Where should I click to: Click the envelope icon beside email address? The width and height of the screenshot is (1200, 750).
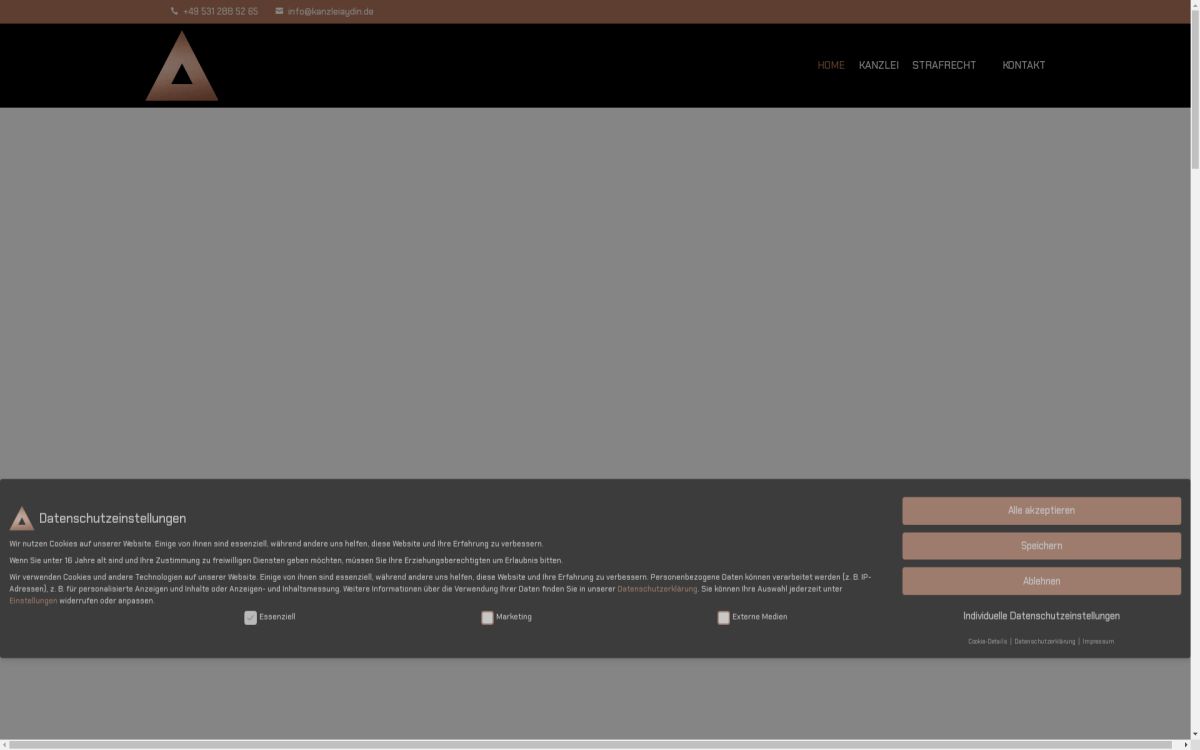[x=279, y=12]
